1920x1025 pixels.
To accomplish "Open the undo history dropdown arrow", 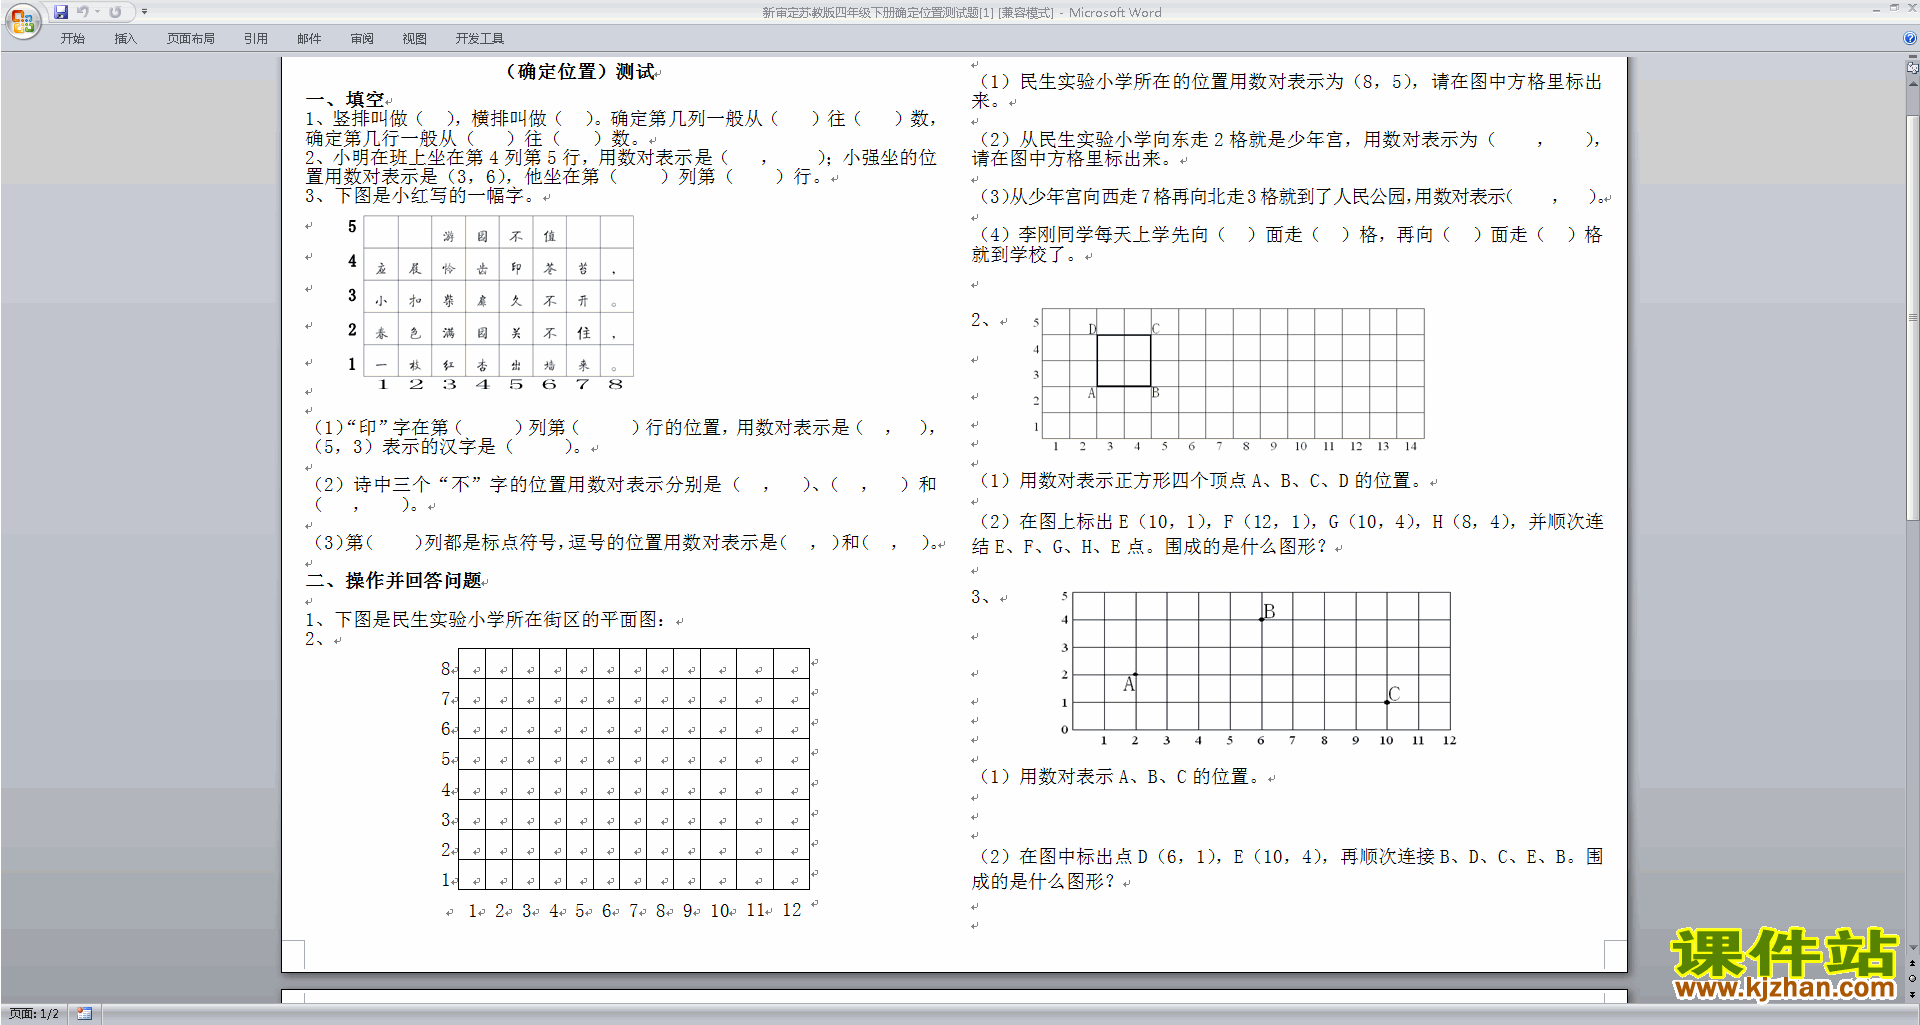I will point(97,12).
